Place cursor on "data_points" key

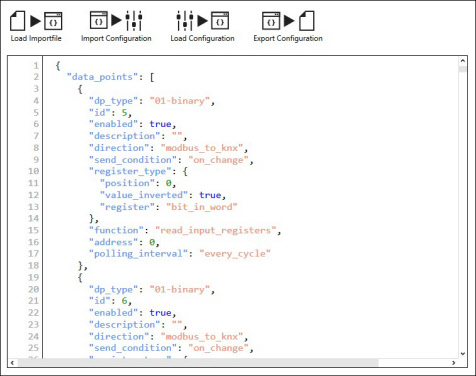click(102, 77)
